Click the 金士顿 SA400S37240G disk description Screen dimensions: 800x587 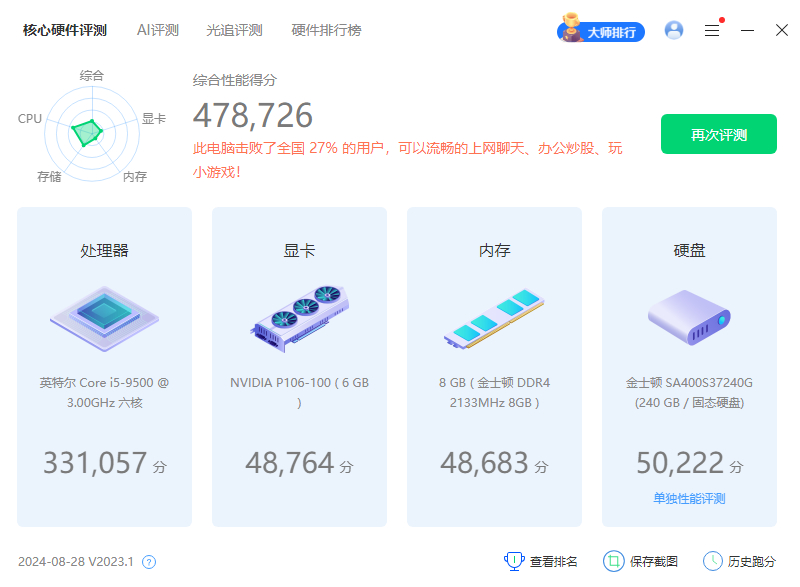pos(689,392)
